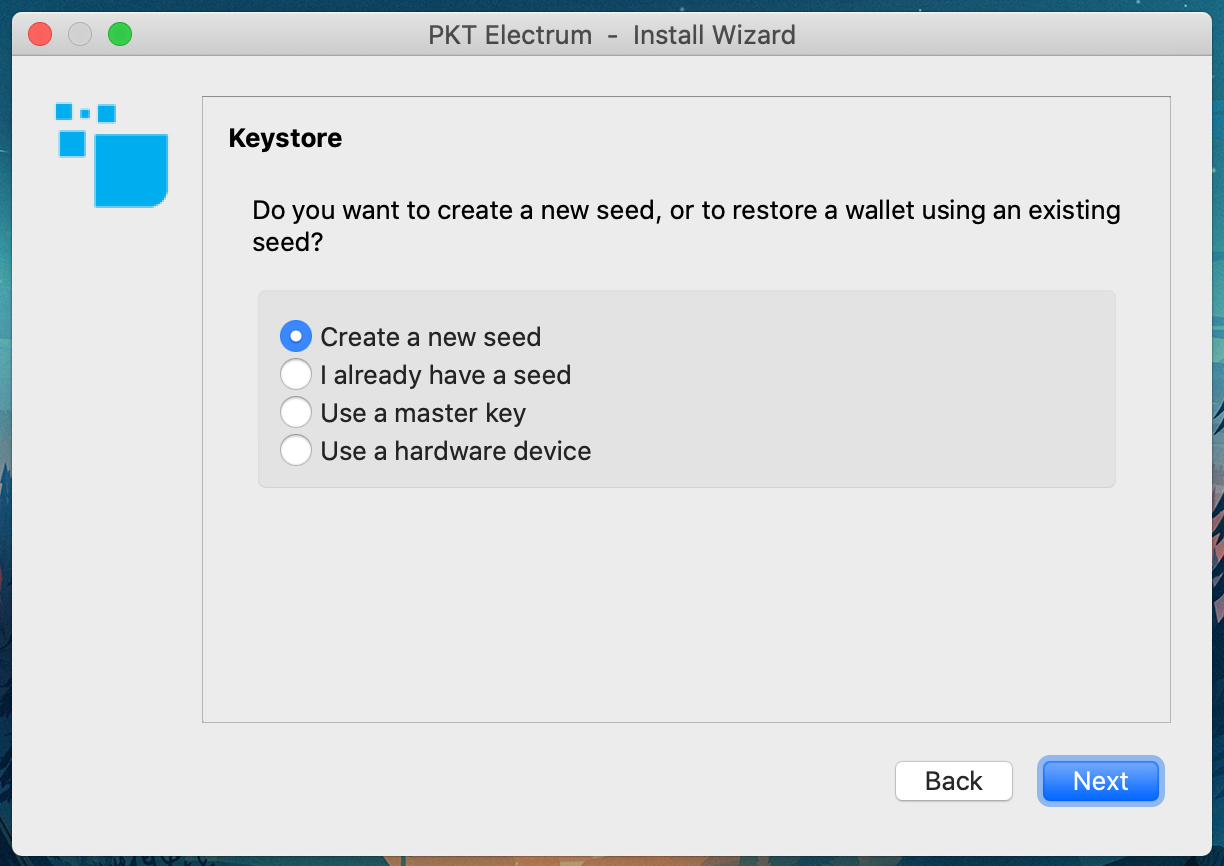This screenshot has height=866, width=1224.
Task: Minimize the wizard with the yellow button
Action: (80, 35)
